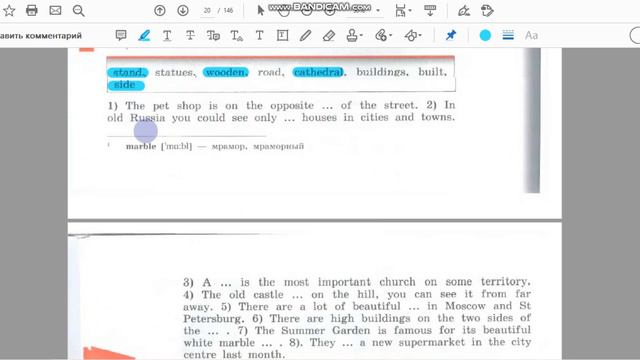
Task: Open the line thickness settings
Action: [x=508, y=36]
